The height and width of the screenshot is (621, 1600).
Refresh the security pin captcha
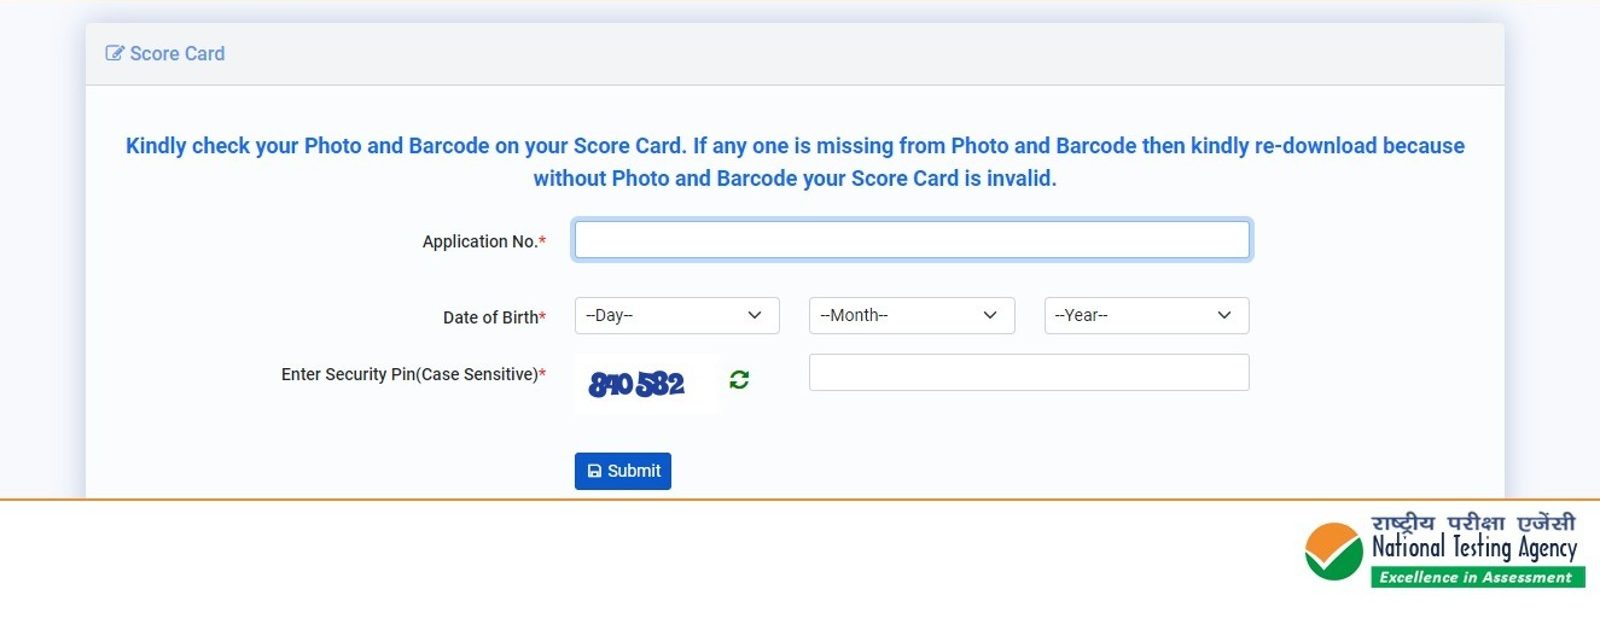pos(739,380)
